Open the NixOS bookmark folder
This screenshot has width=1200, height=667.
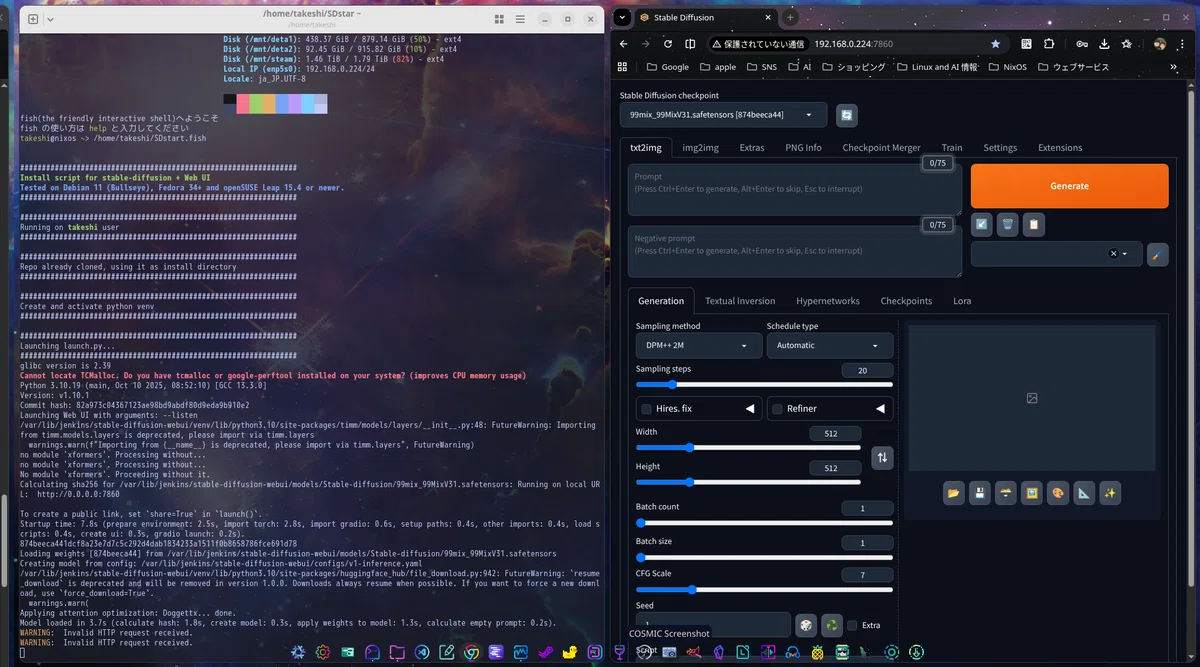[1006, 67]
